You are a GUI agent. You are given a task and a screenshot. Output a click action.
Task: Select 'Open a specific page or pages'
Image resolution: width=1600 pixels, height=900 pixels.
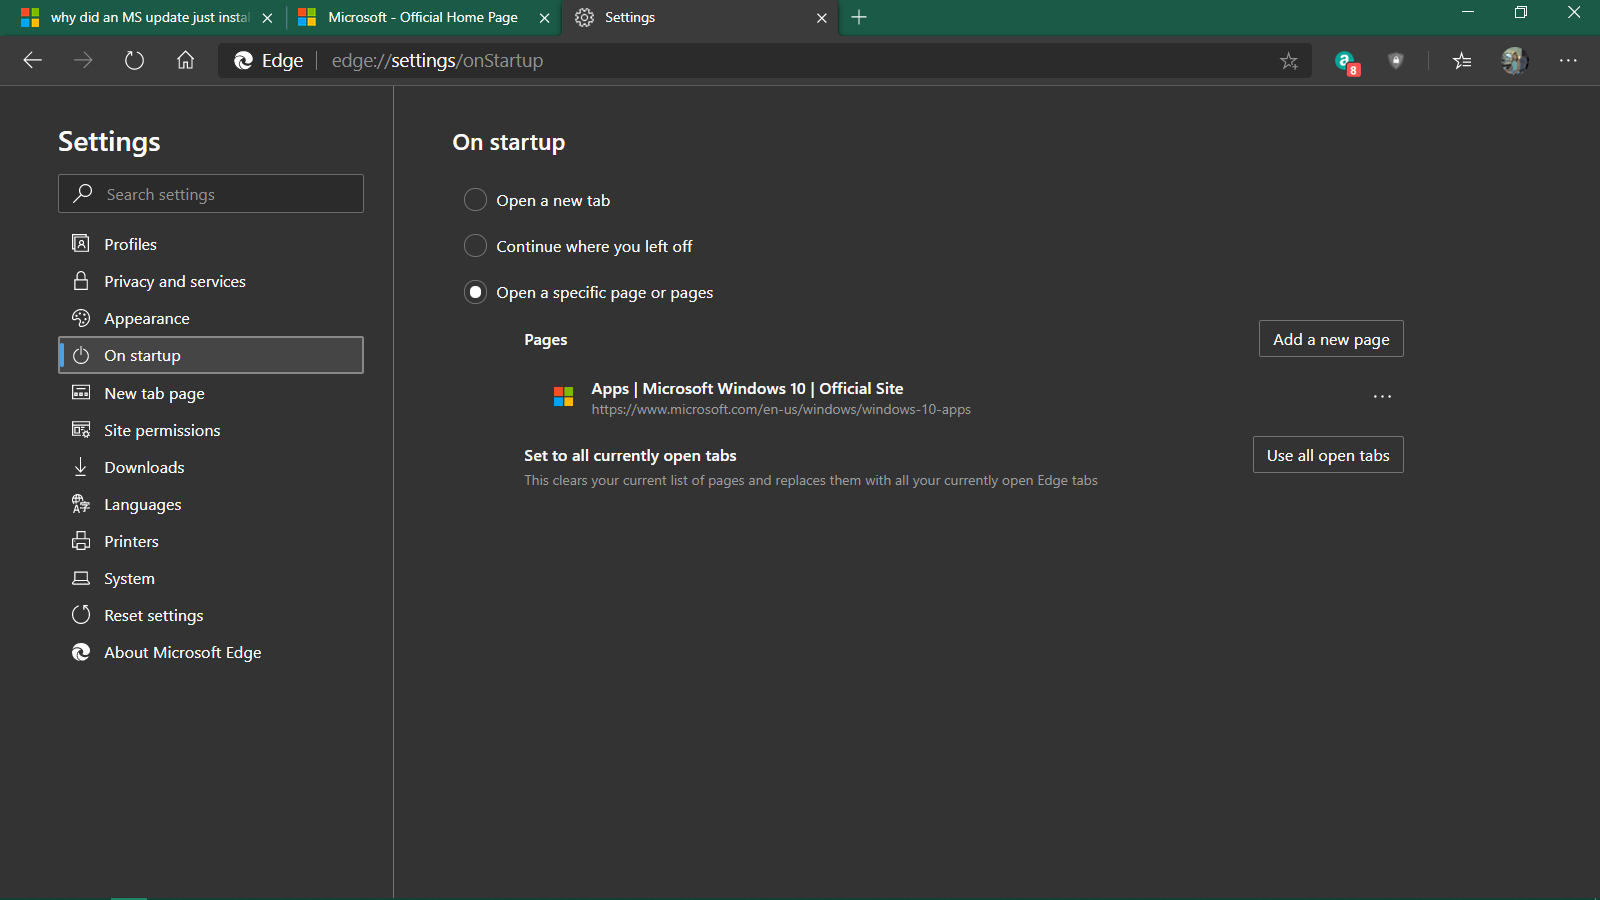(x=475, y=292)
